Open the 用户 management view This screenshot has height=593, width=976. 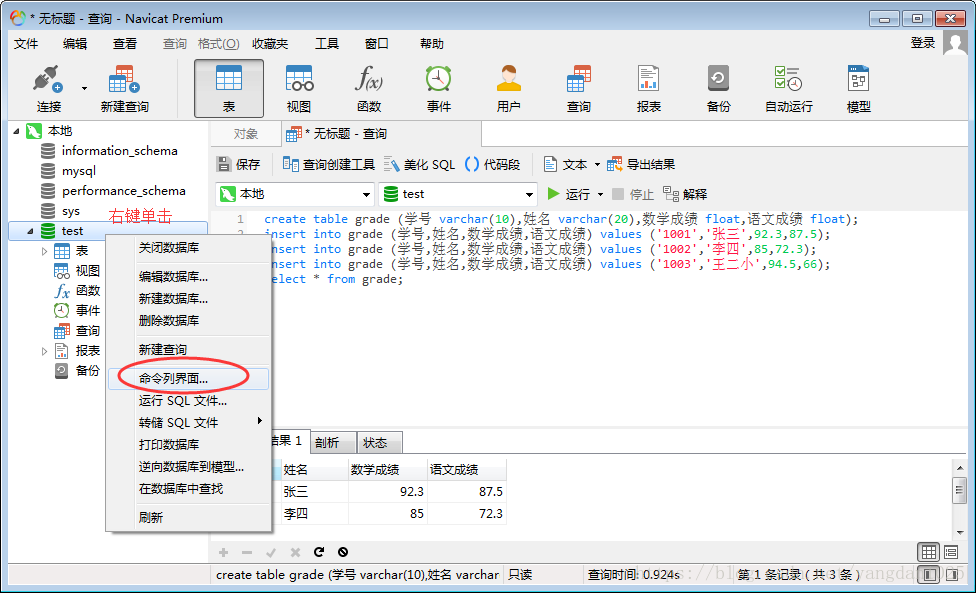508,85
